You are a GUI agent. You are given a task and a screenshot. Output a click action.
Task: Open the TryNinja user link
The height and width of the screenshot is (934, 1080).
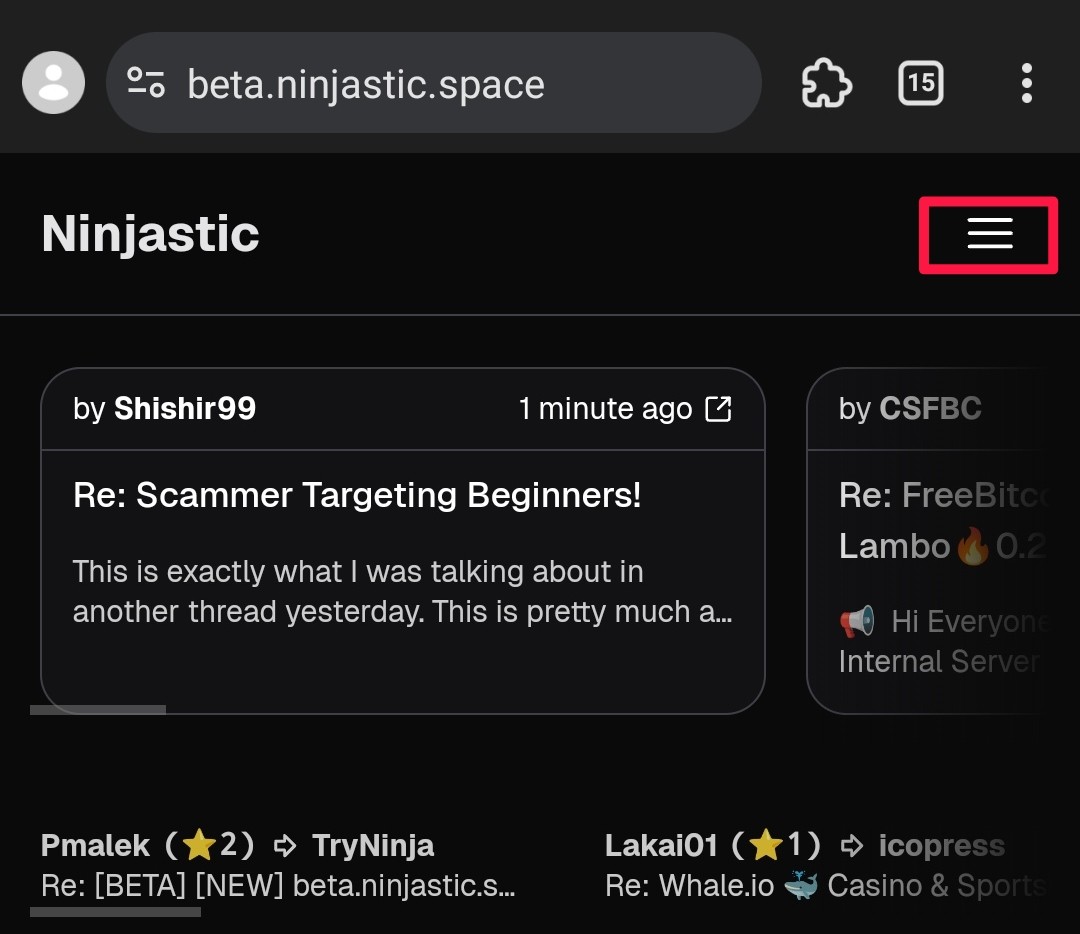pyautogui.click(x=373, y=846)
